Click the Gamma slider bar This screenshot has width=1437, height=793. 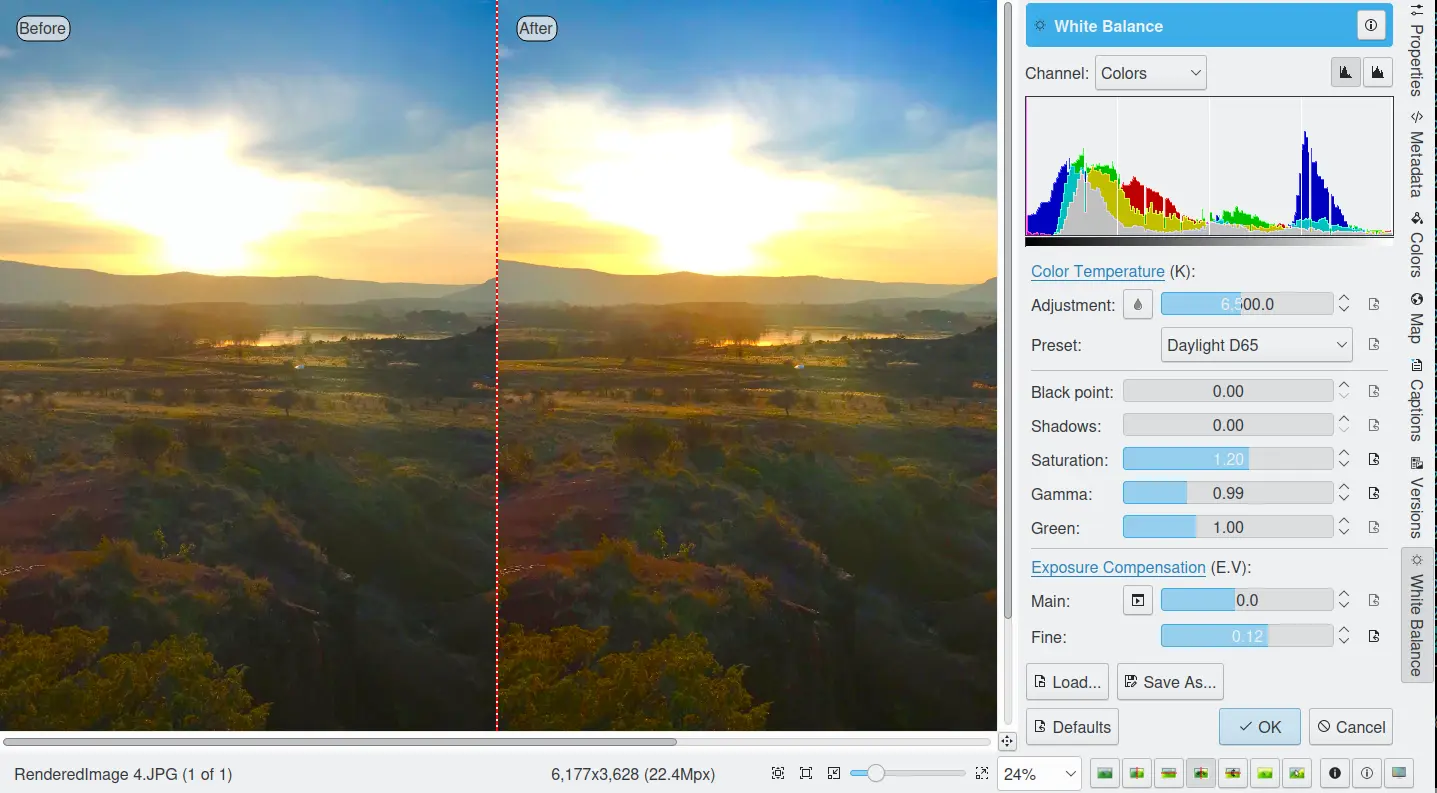click(1227, 493)
